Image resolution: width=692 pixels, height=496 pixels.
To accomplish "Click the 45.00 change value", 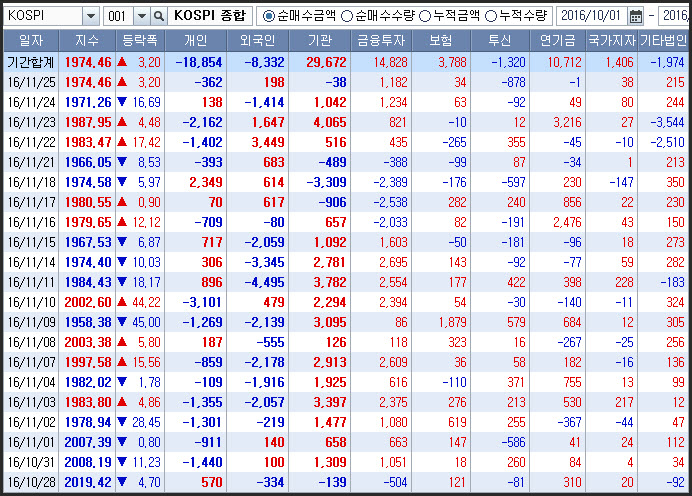I will click(147, 322).
